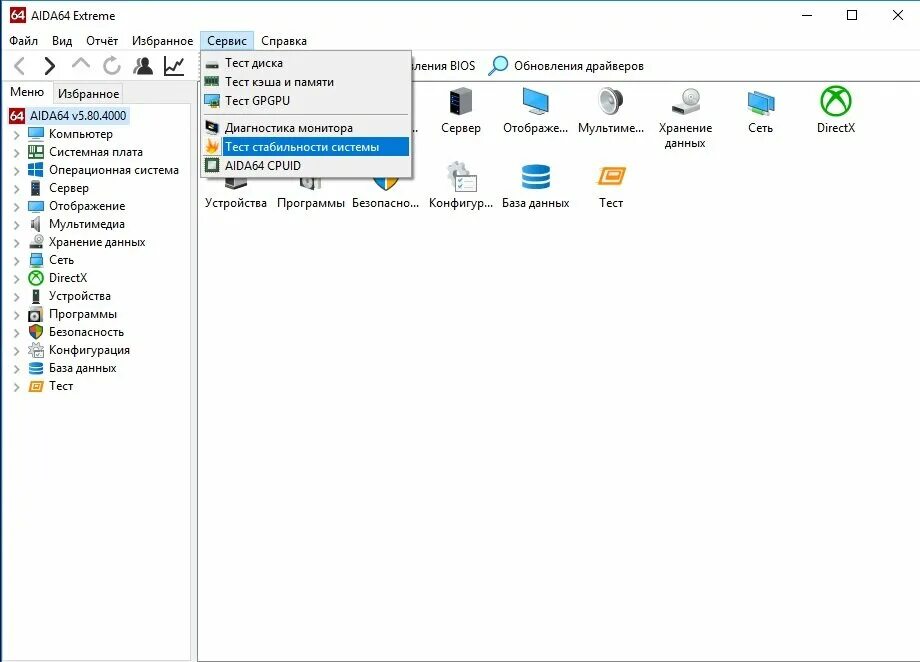The image size is (920, 662).
Task: Click the magnifier icon for driver updates
Action: pos(498,66)
